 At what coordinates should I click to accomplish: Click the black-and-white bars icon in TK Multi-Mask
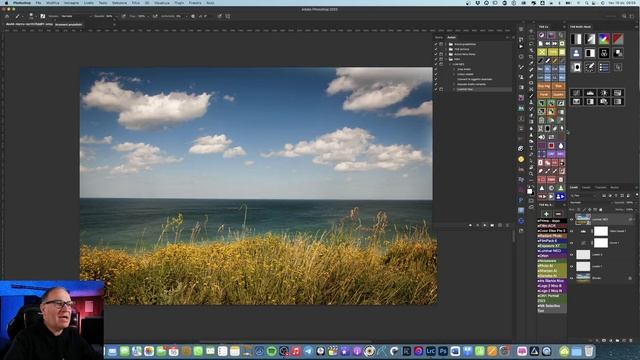[x=576, y=39]
